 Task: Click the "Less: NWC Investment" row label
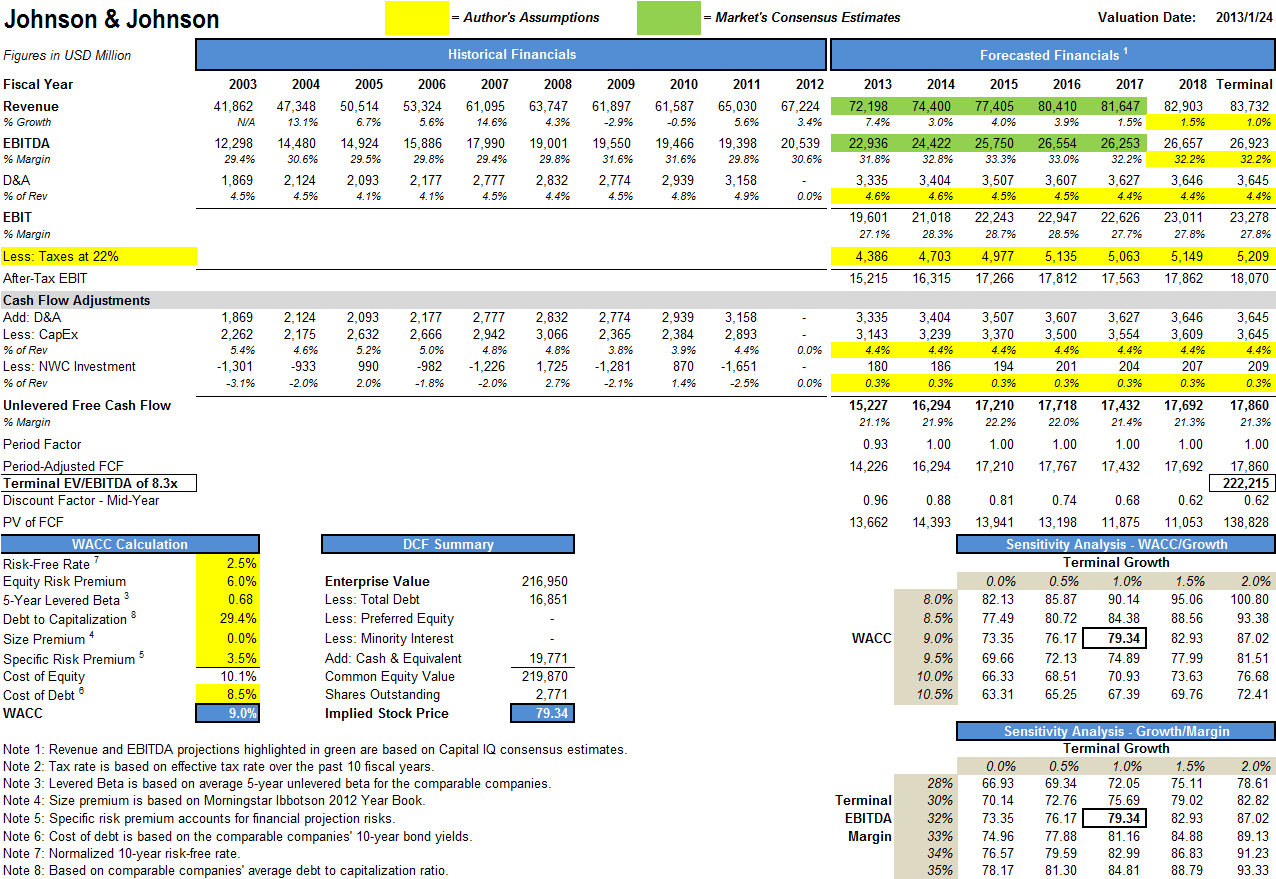coord(69,366)
